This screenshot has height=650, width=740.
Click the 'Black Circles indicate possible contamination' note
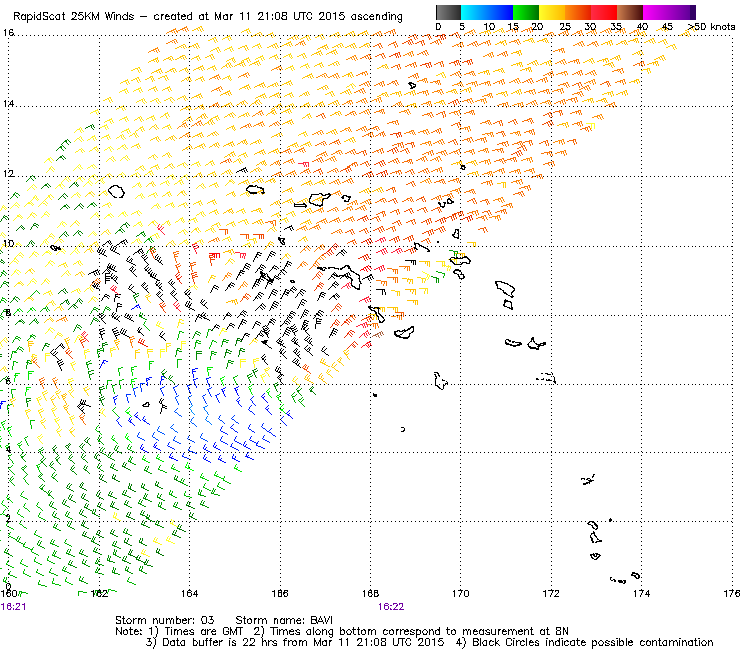click(593, 642)
